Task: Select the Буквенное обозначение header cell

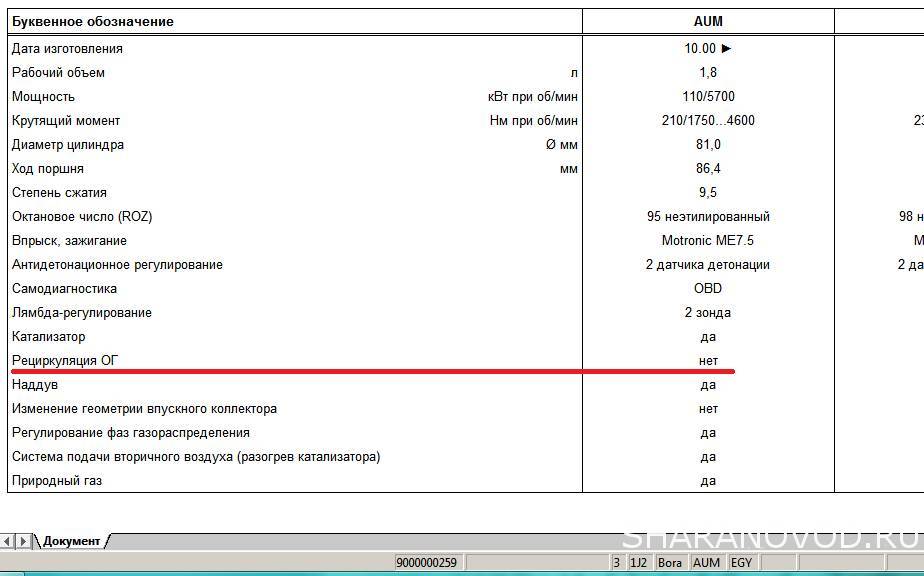Action: 92,21
